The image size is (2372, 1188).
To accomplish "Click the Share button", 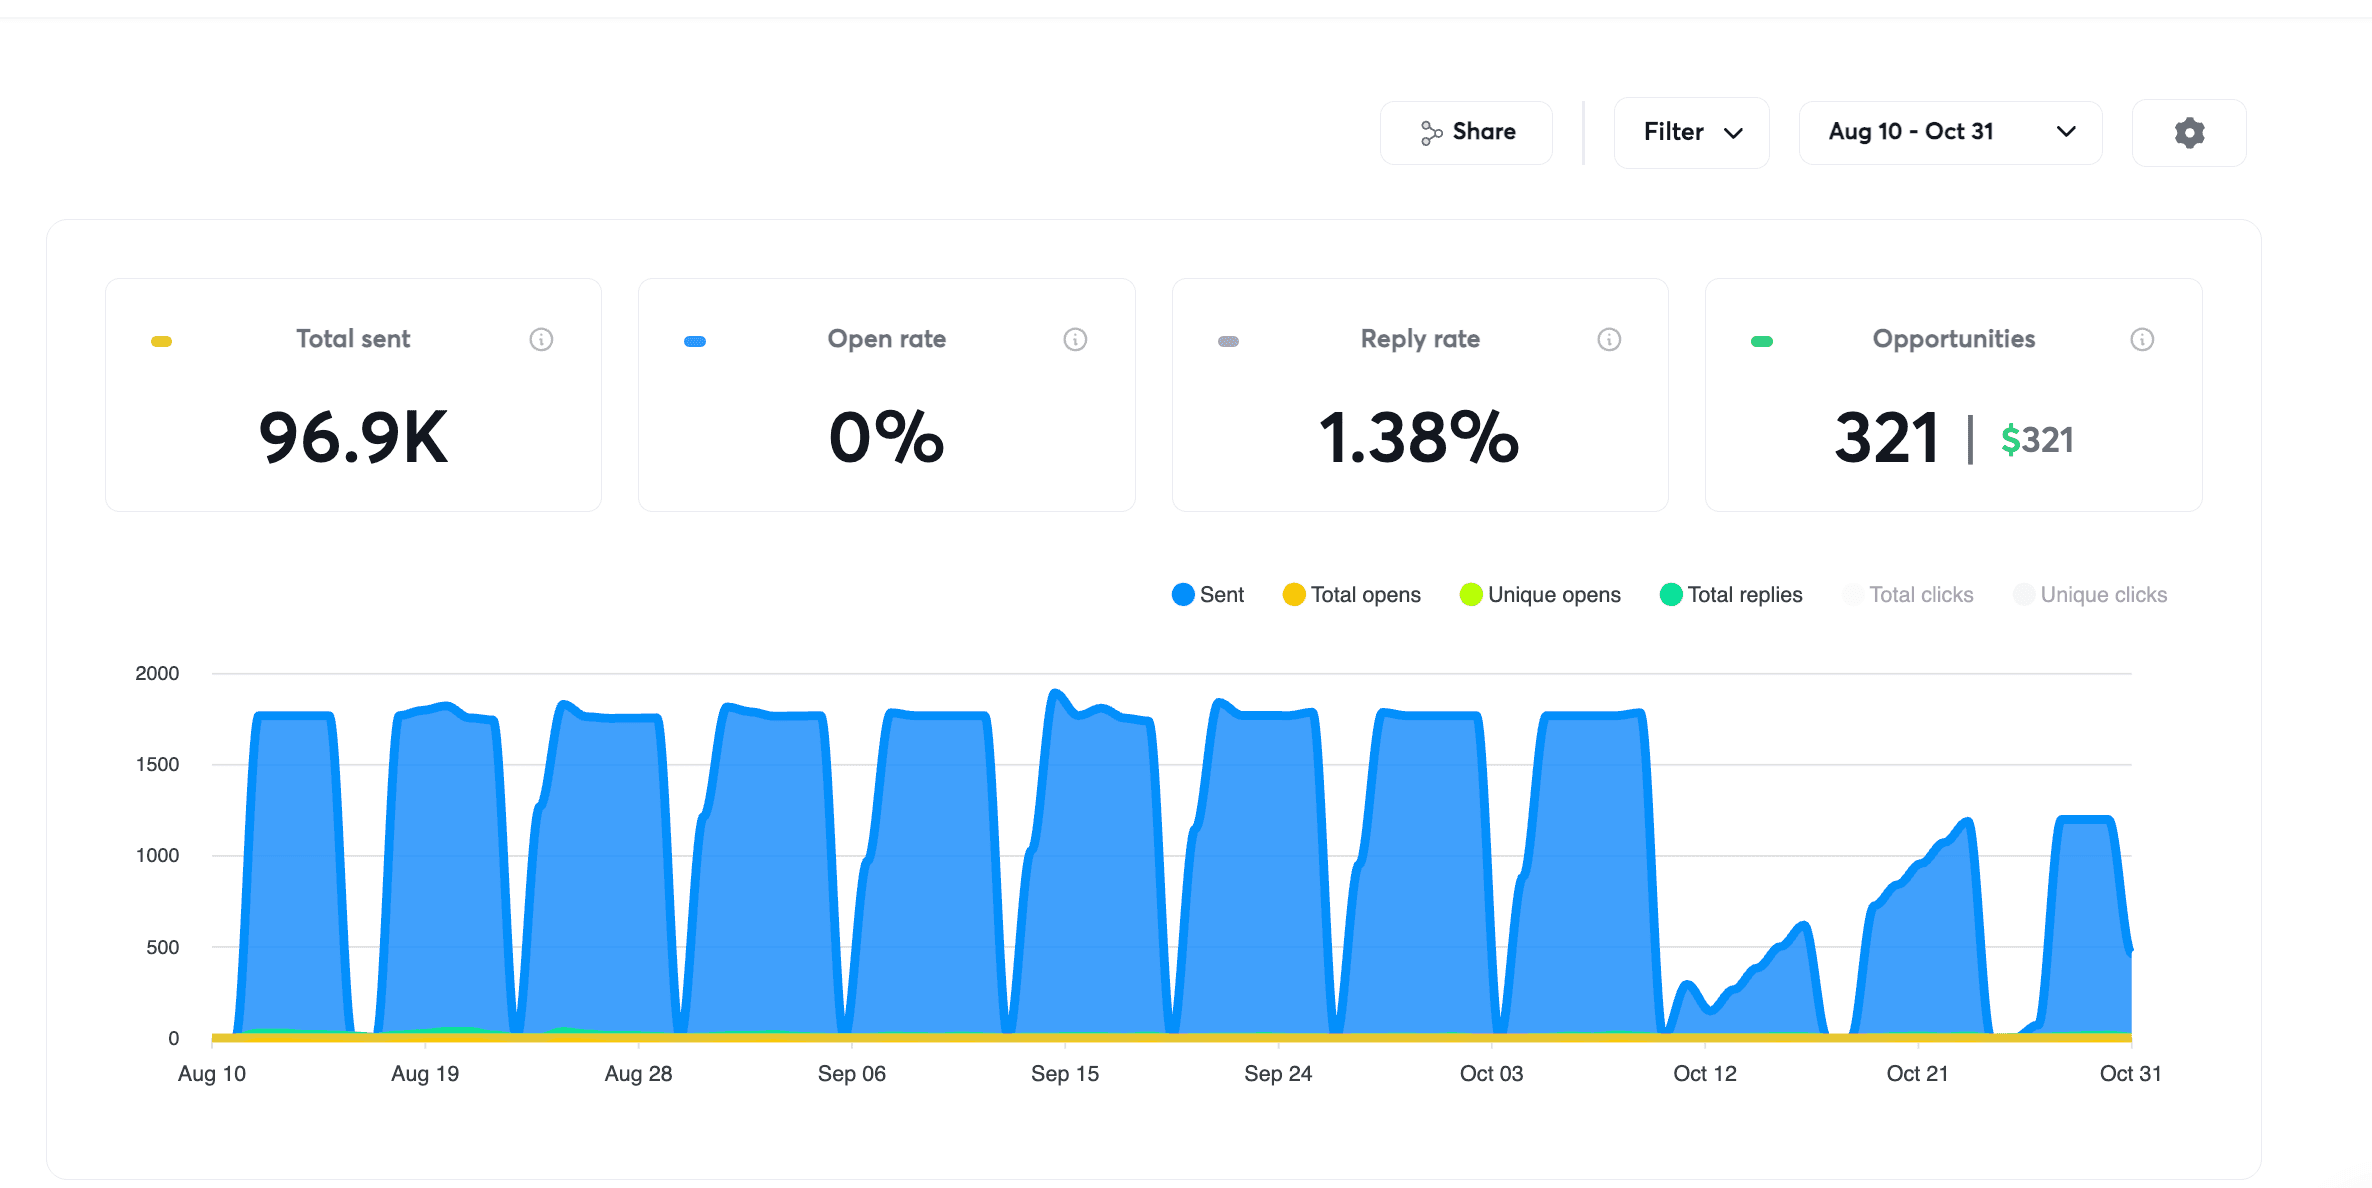I will pyautogui.click(x=1467, y=132).
